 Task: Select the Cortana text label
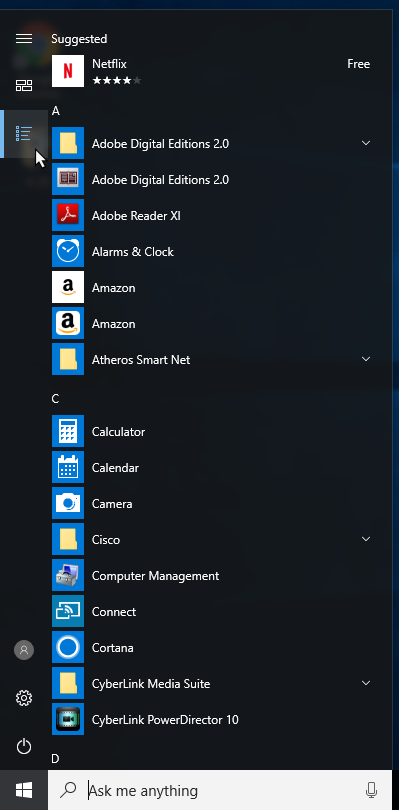coord(113,648)
